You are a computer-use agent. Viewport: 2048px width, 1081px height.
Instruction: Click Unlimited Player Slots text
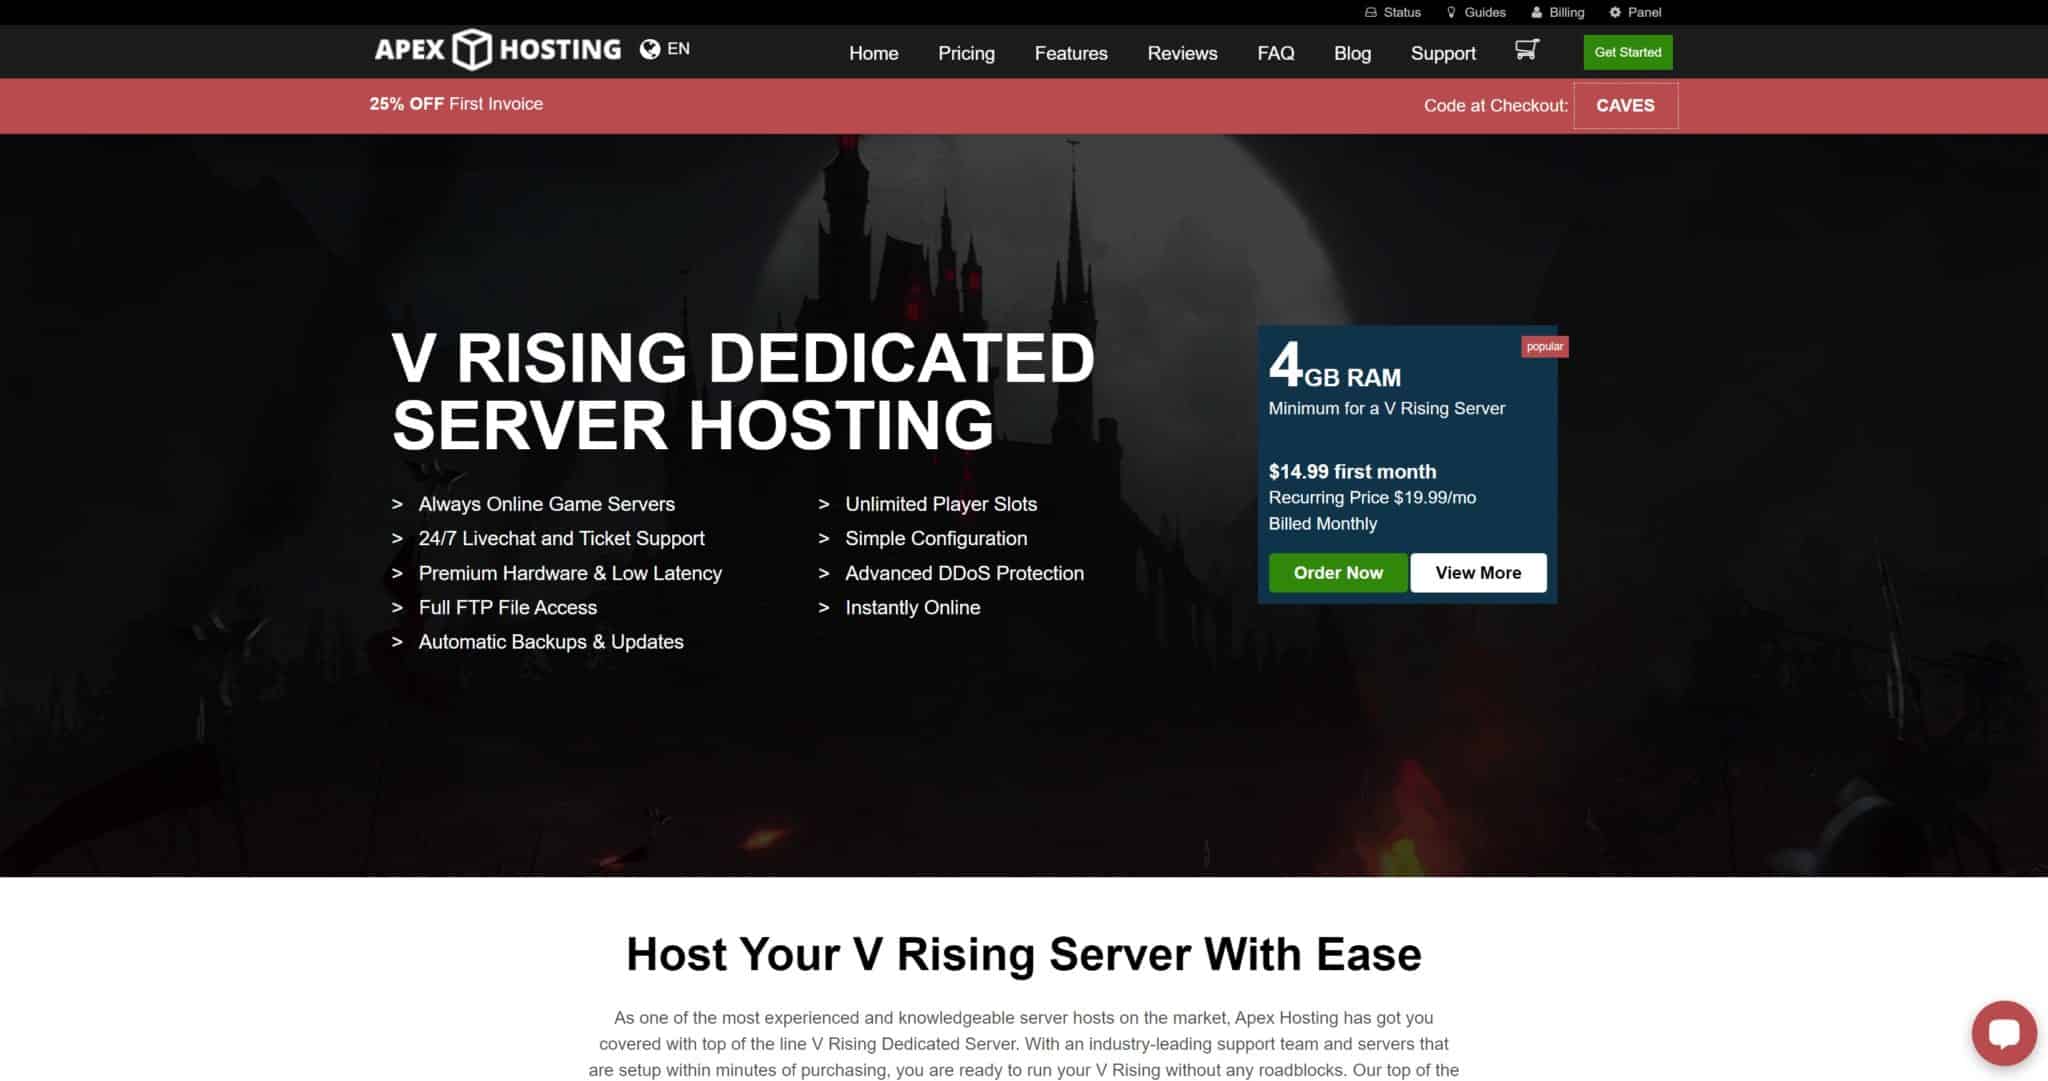pyautogui.click(x=941, y=504)
